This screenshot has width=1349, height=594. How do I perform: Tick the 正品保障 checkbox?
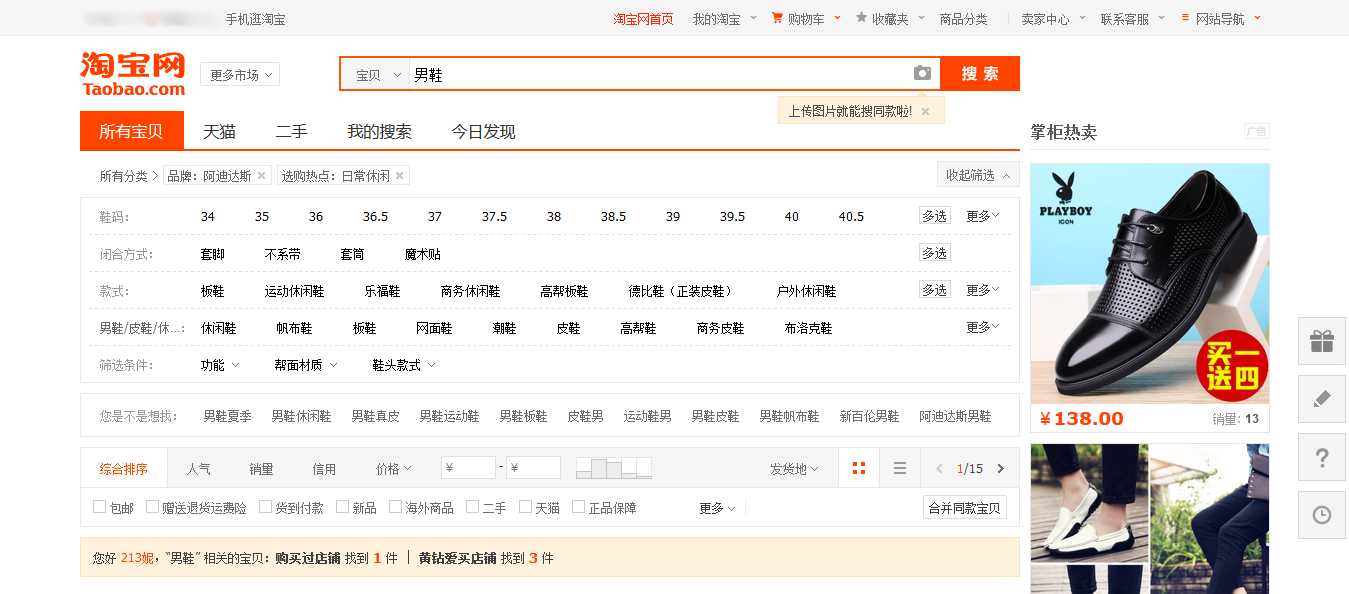click(578, 507)
